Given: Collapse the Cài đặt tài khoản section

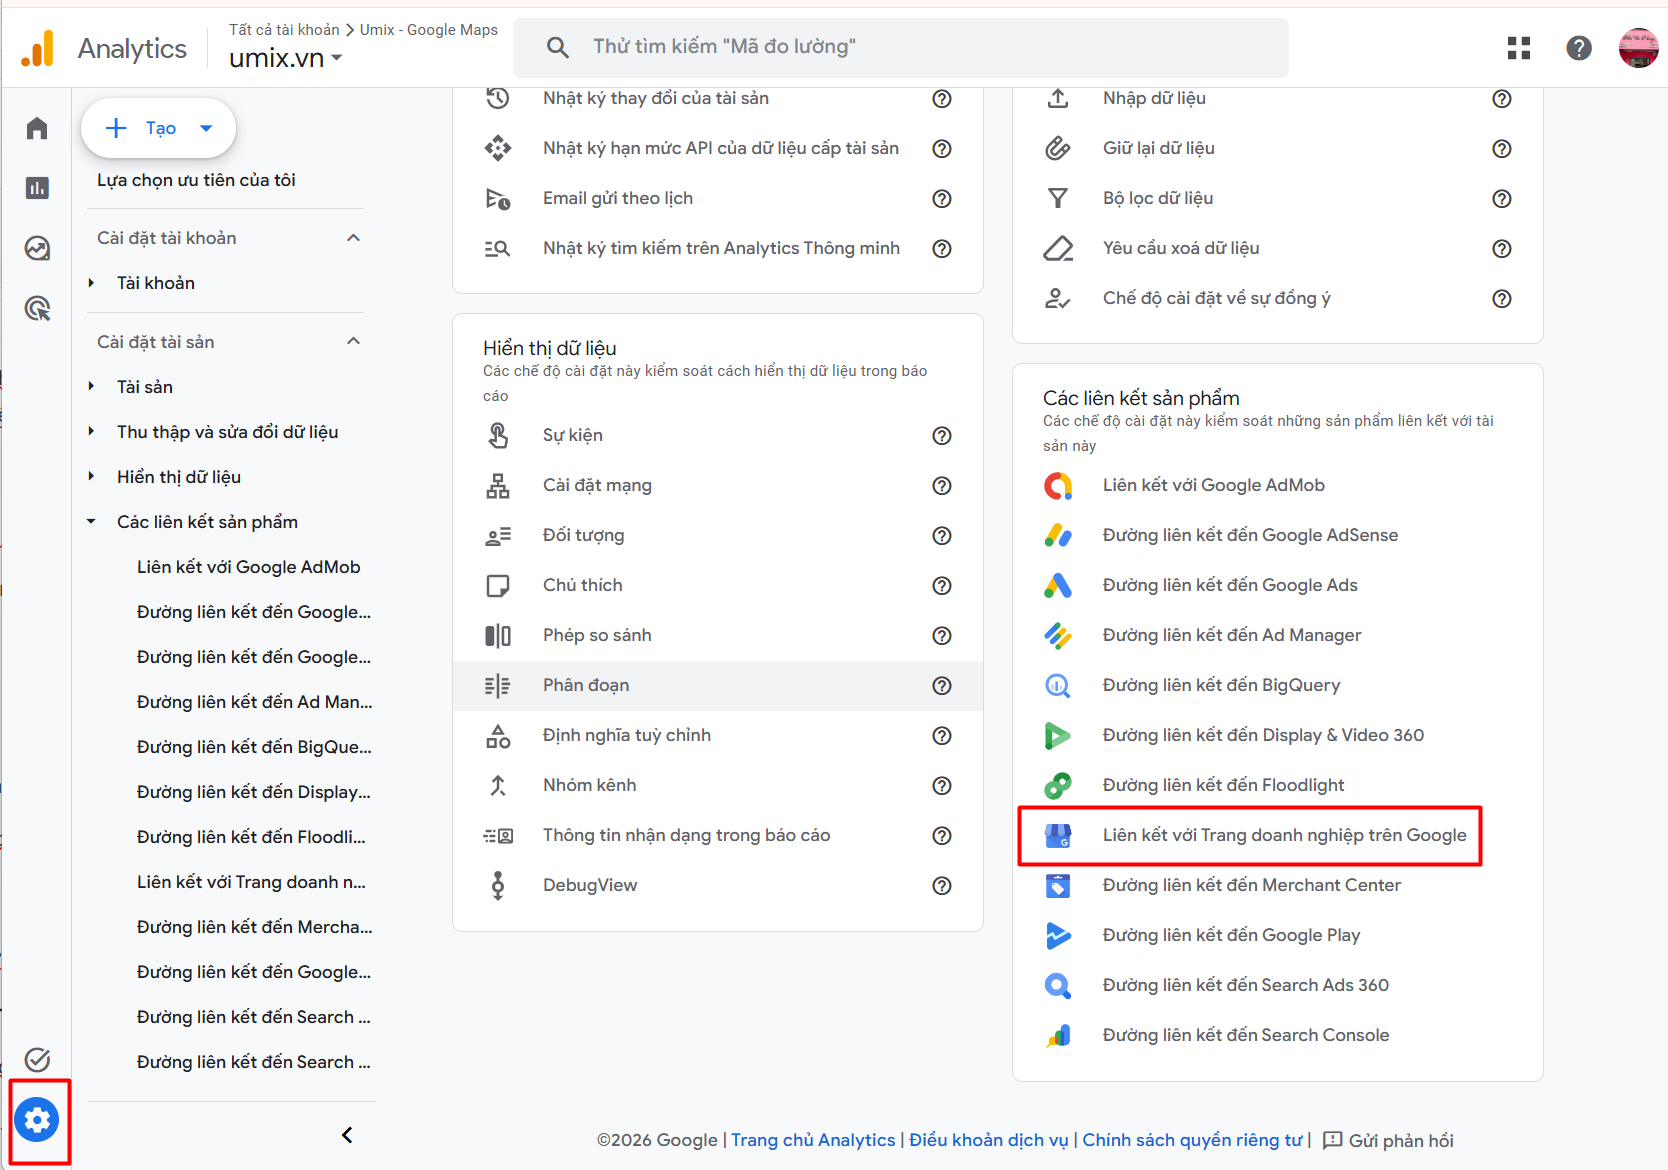Looking at the screenshot, I should [x=353, y=238].
